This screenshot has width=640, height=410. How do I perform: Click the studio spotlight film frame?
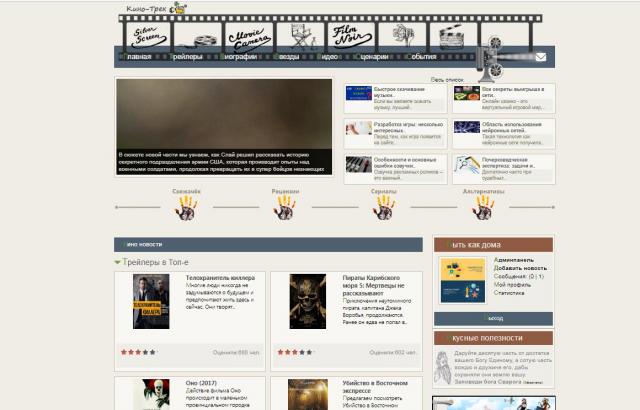tap(402, 36)
